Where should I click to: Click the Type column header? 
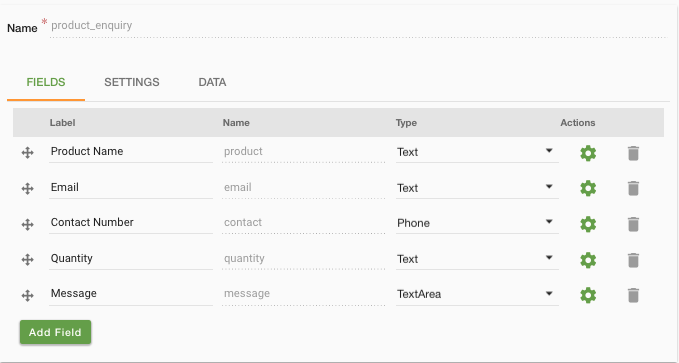pyautogui.click(x=406, y=123)
